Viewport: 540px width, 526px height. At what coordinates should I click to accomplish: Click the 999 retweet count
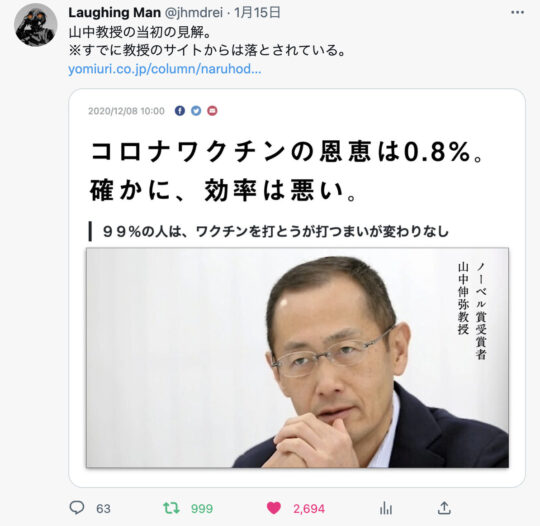tap(202, 509)
